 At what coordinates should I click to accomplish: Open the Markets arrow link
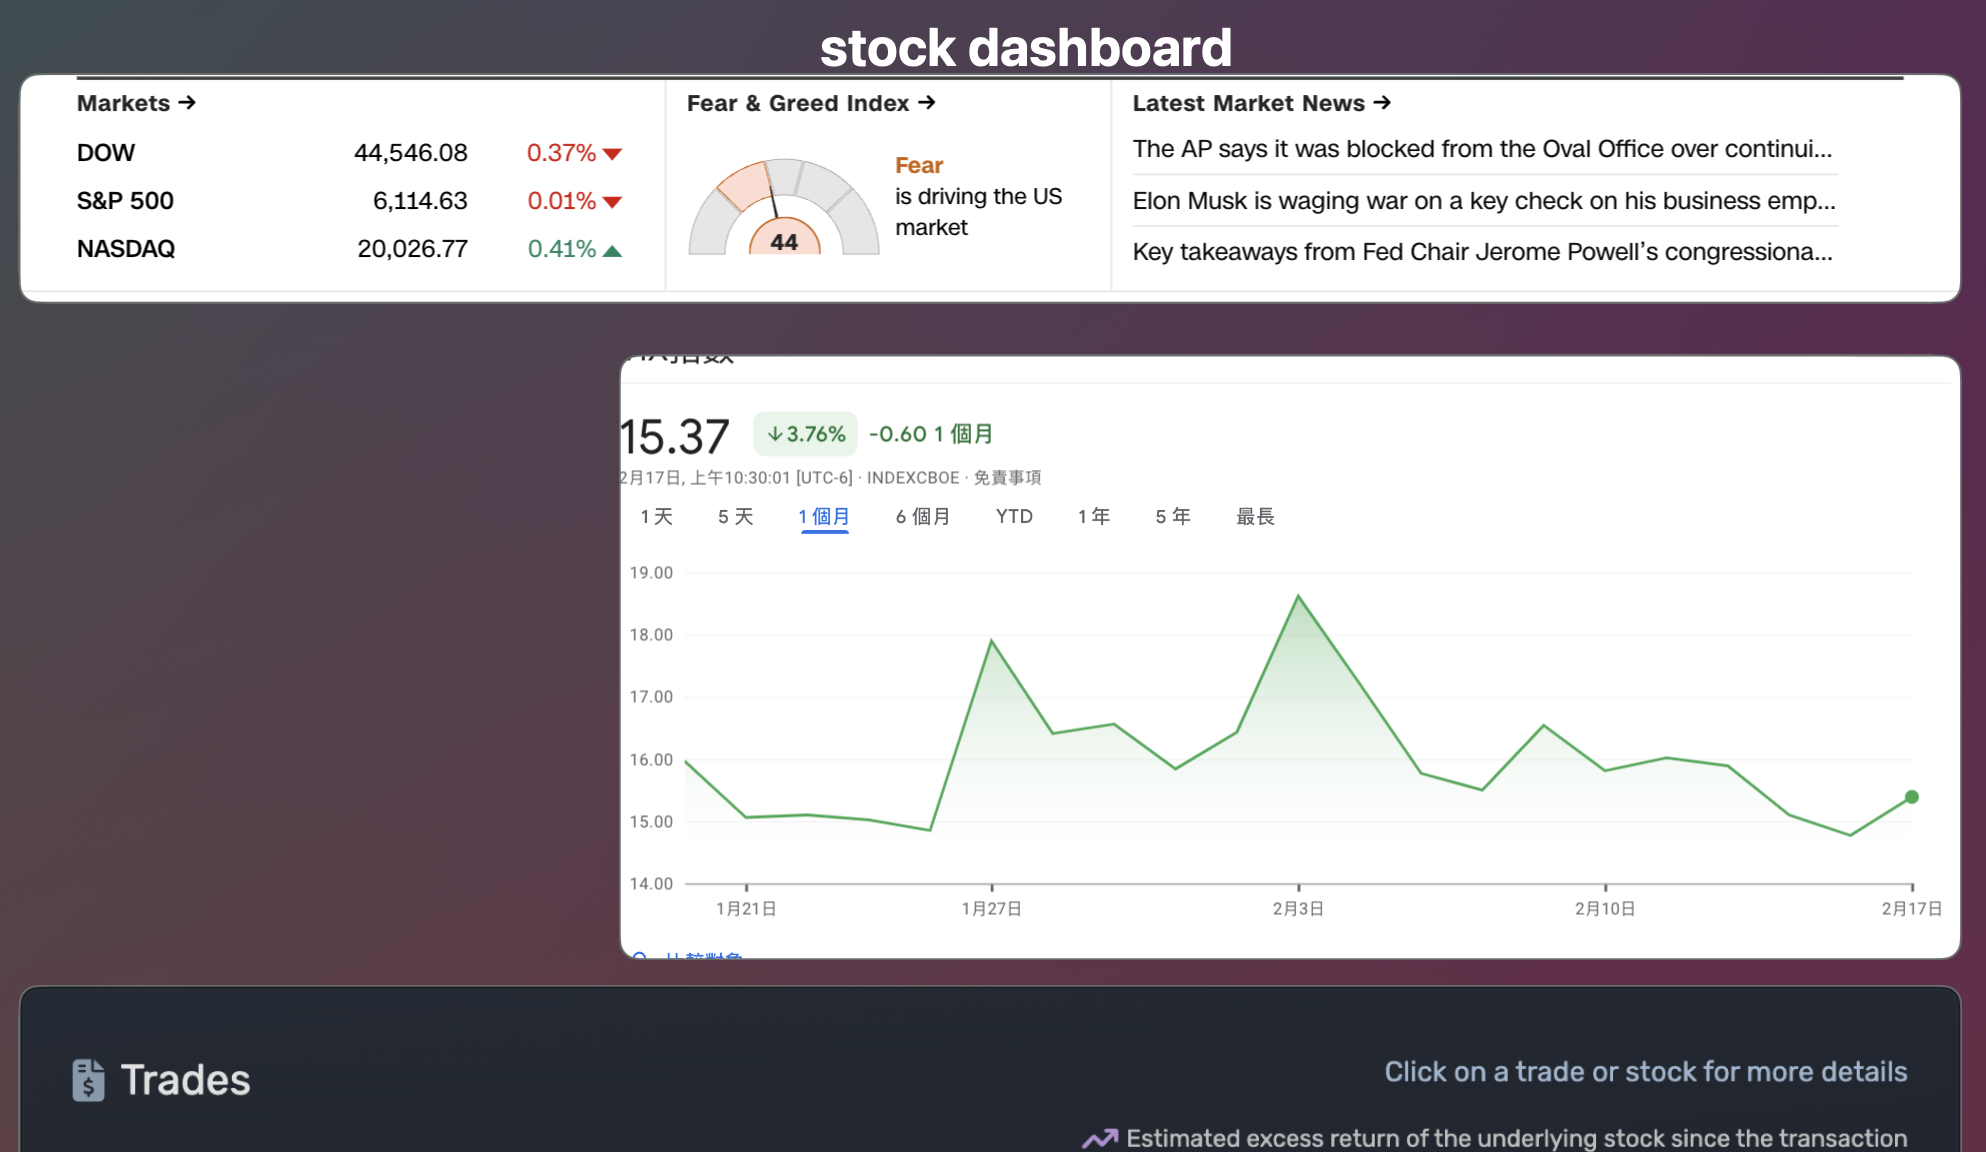136,103
